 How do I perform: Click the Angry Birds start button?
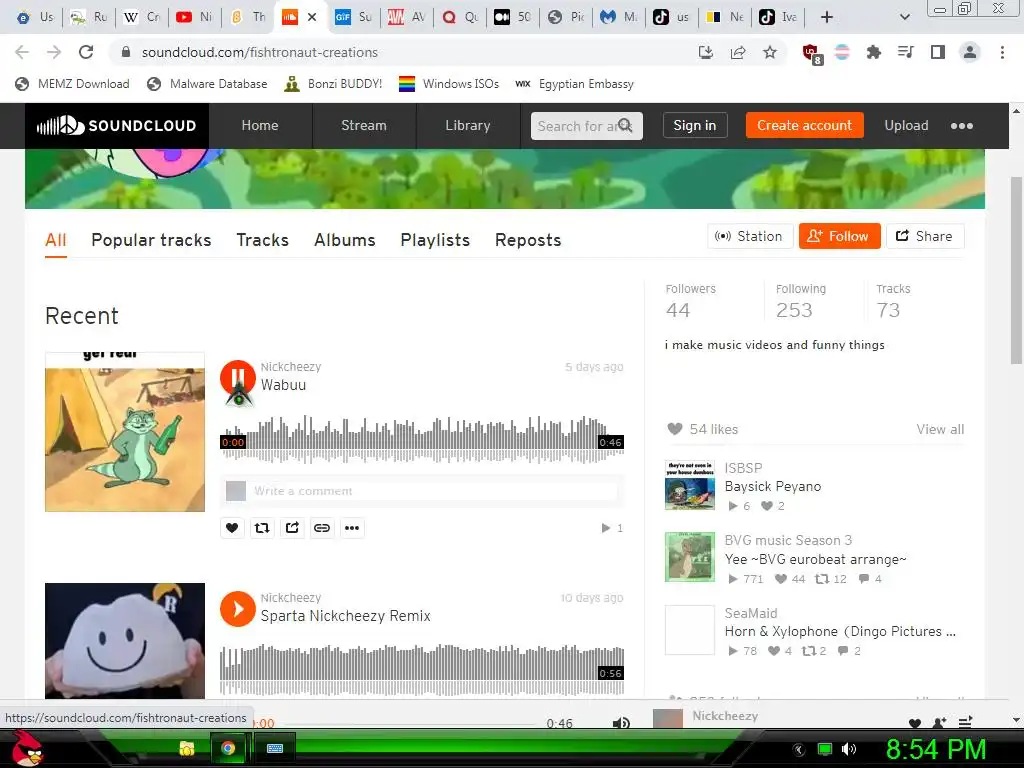point(27,748)
